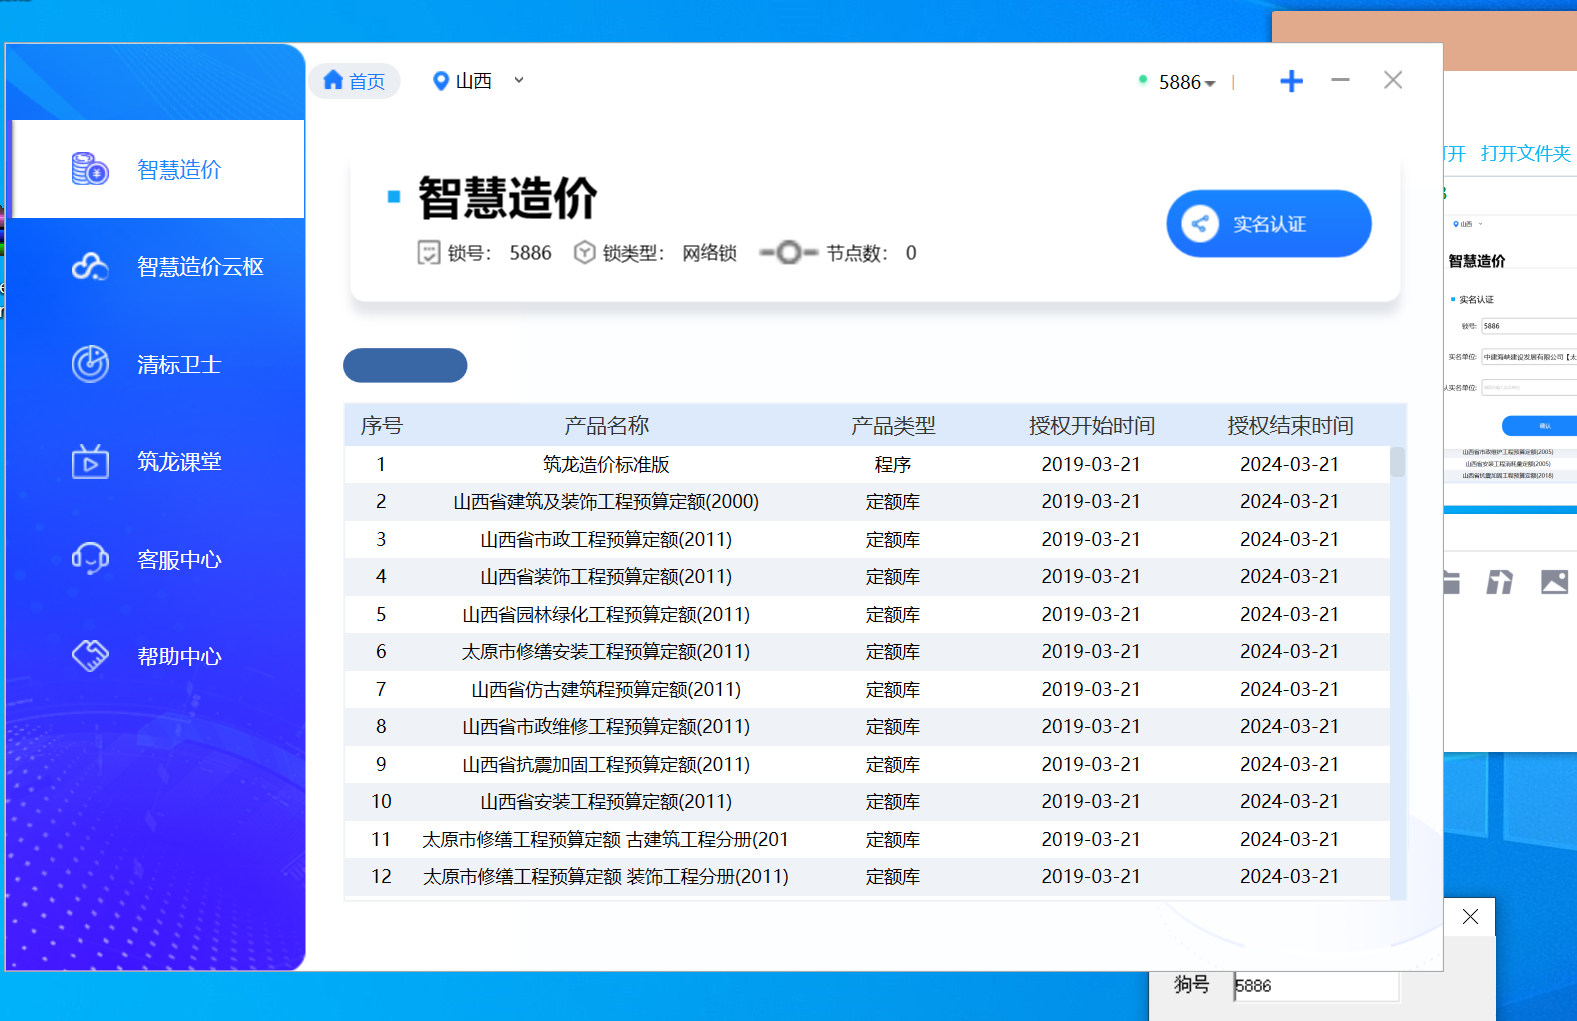Click the location pin icon next to 山西

440,81
